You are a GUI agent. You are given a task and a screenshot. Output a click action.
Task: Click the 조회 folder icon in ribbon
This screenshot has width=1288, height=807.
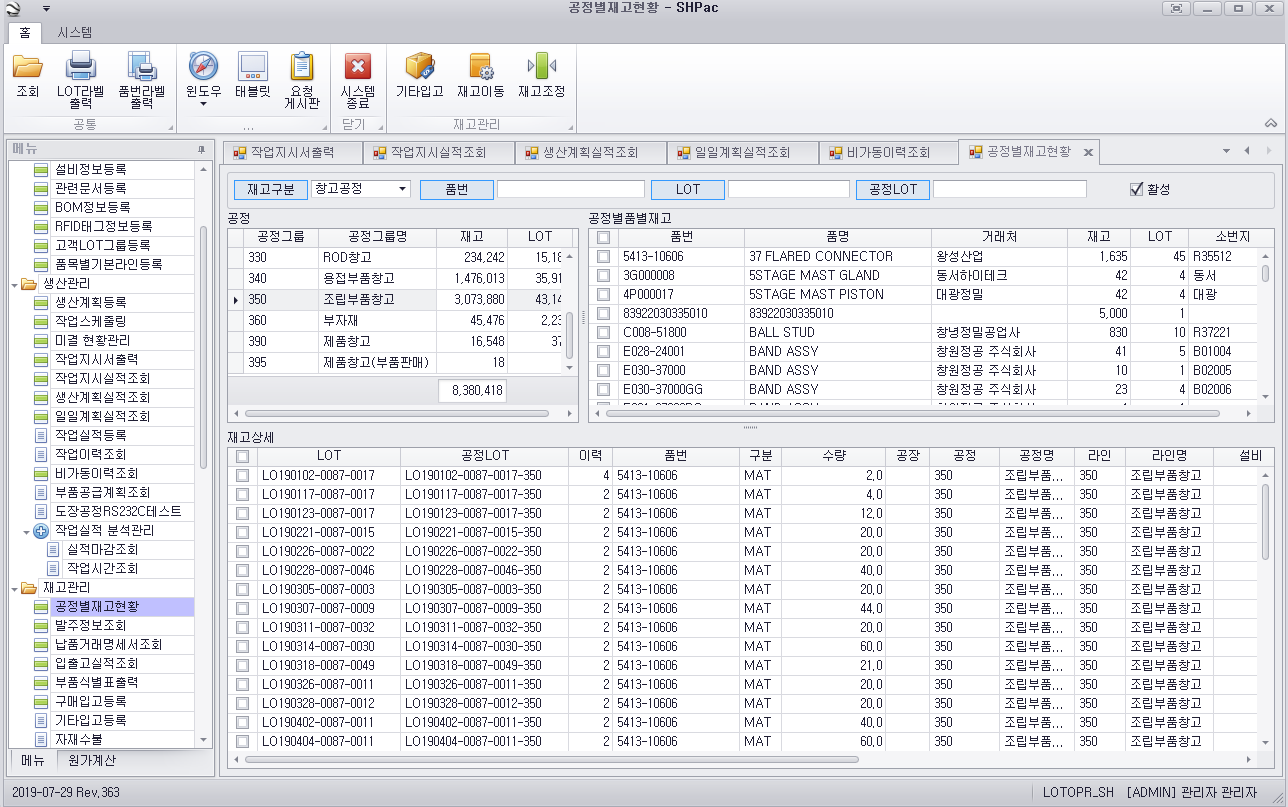click(x=27, y=68)
